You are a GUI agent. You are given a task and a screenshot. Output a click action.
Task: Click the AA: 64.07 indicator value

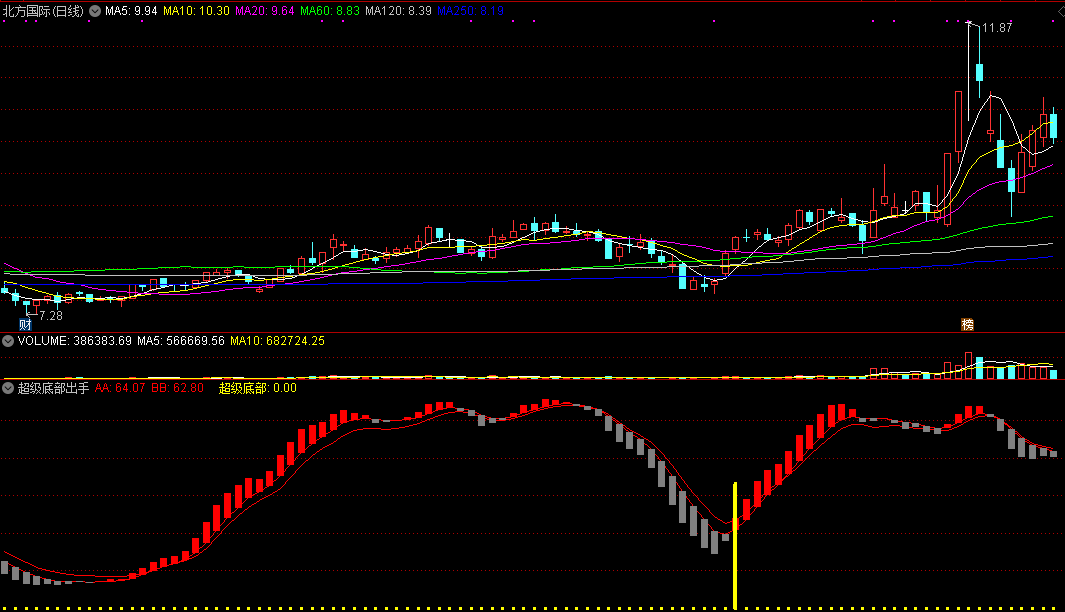(120, 389)
